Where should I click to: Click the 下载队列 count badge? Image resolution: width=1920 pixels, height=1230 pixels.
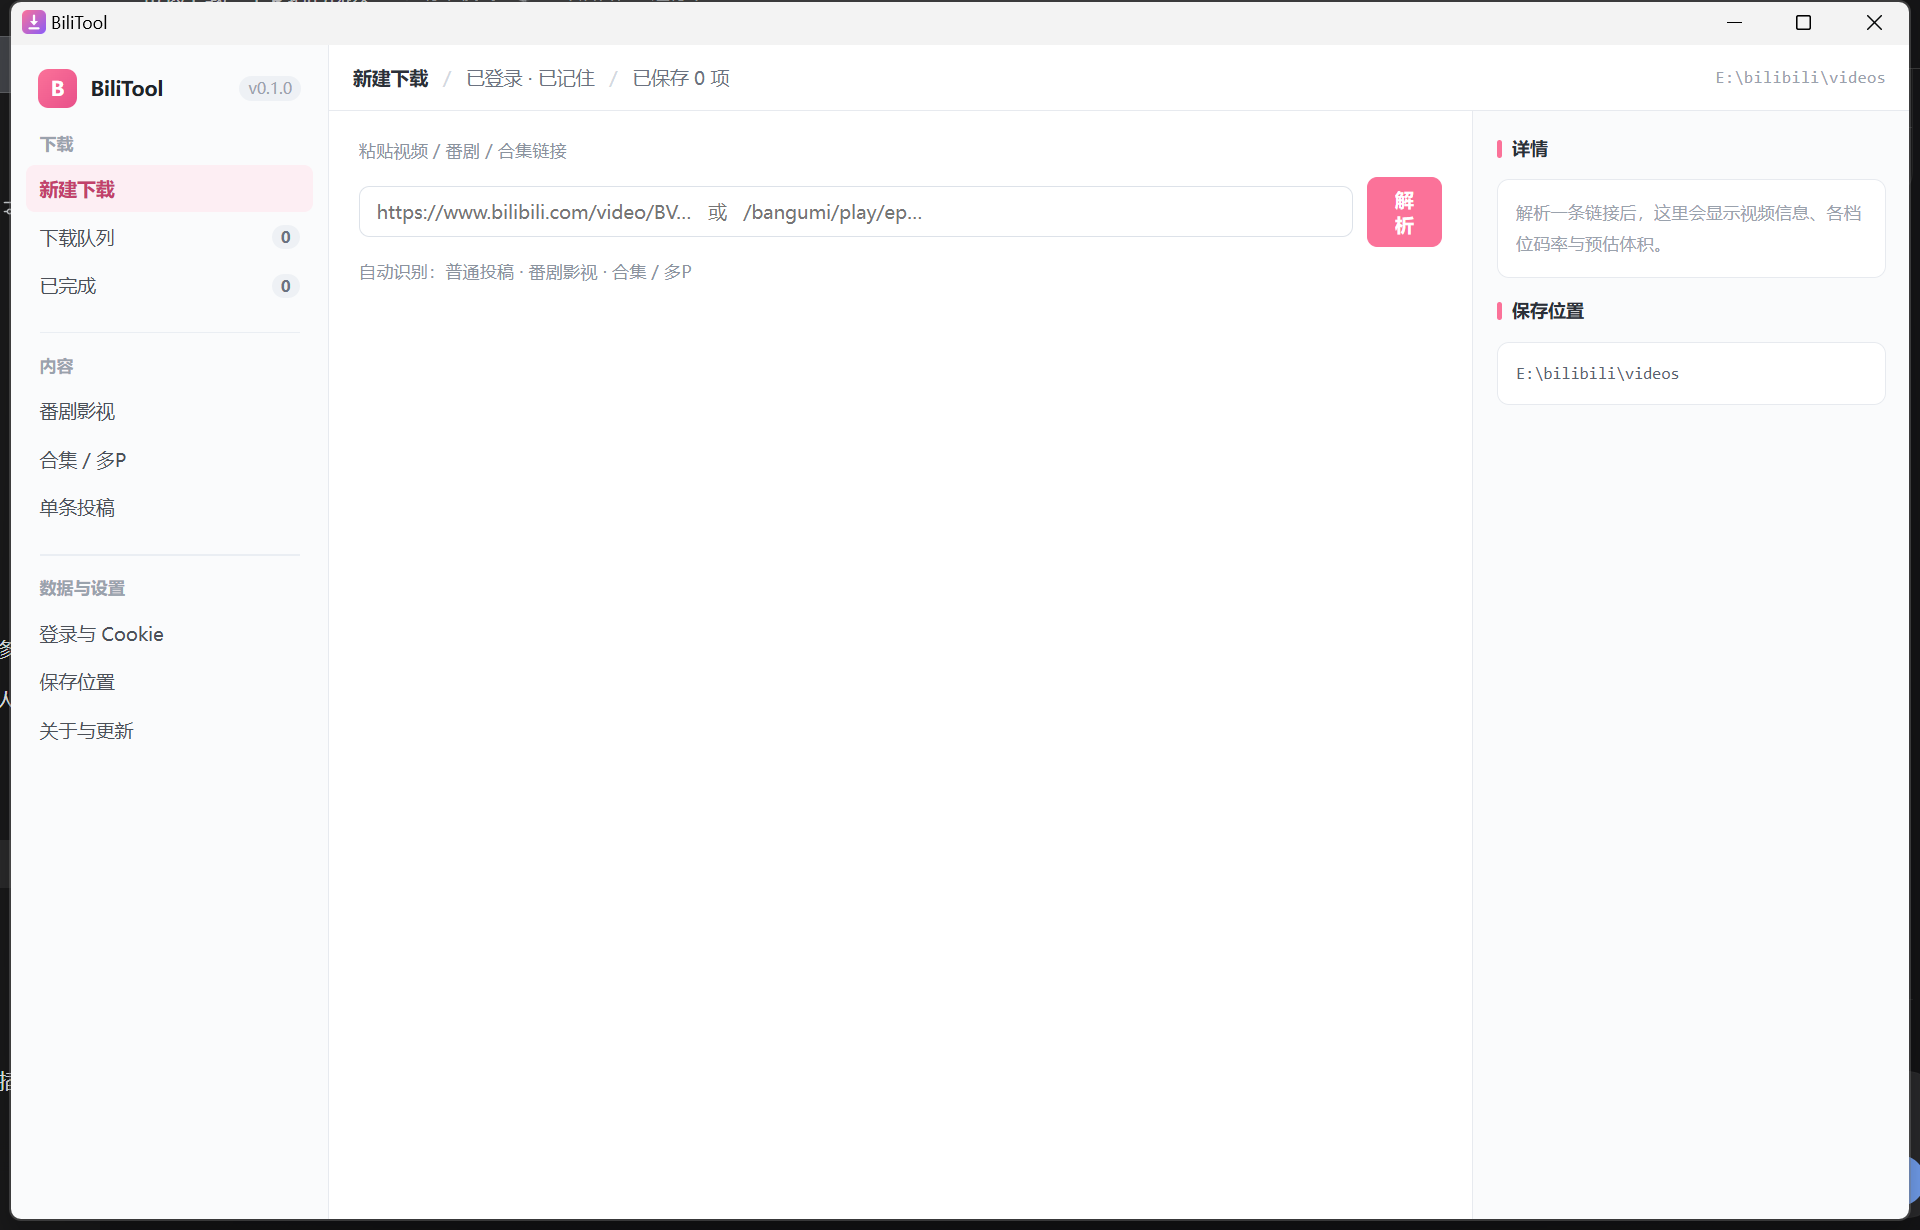click(x=285, y=237)
